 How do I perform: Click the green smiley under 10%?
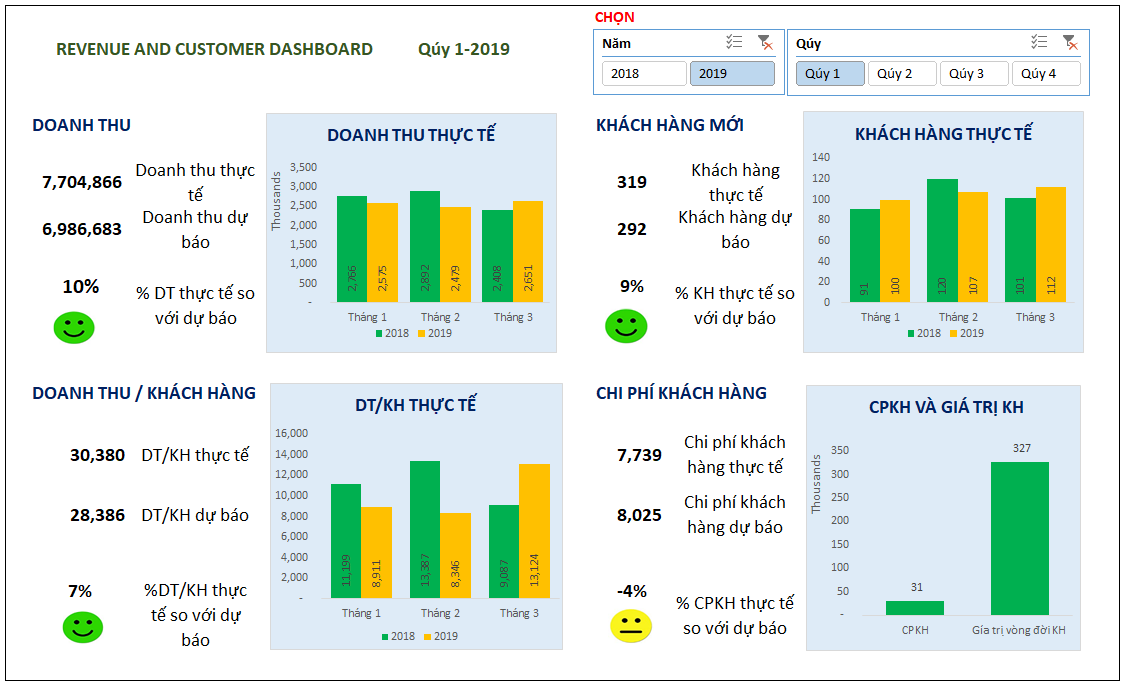74,328
